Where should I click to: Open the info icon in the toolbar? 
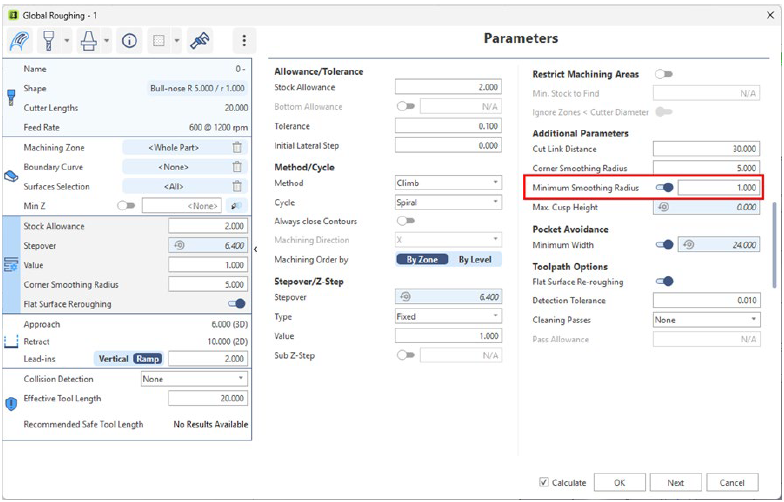[129, 41]
